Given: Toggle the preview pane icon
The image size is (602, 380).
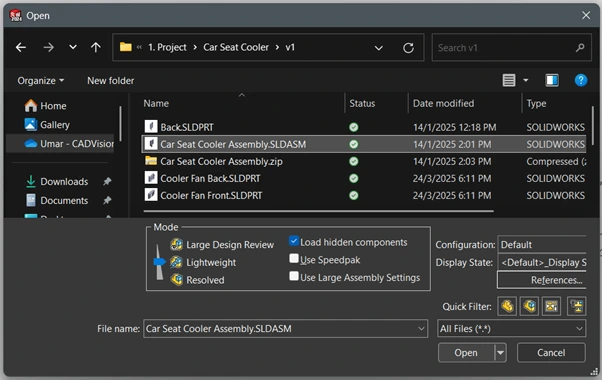Looking at the screenshot, I should (x=552, y=80).
